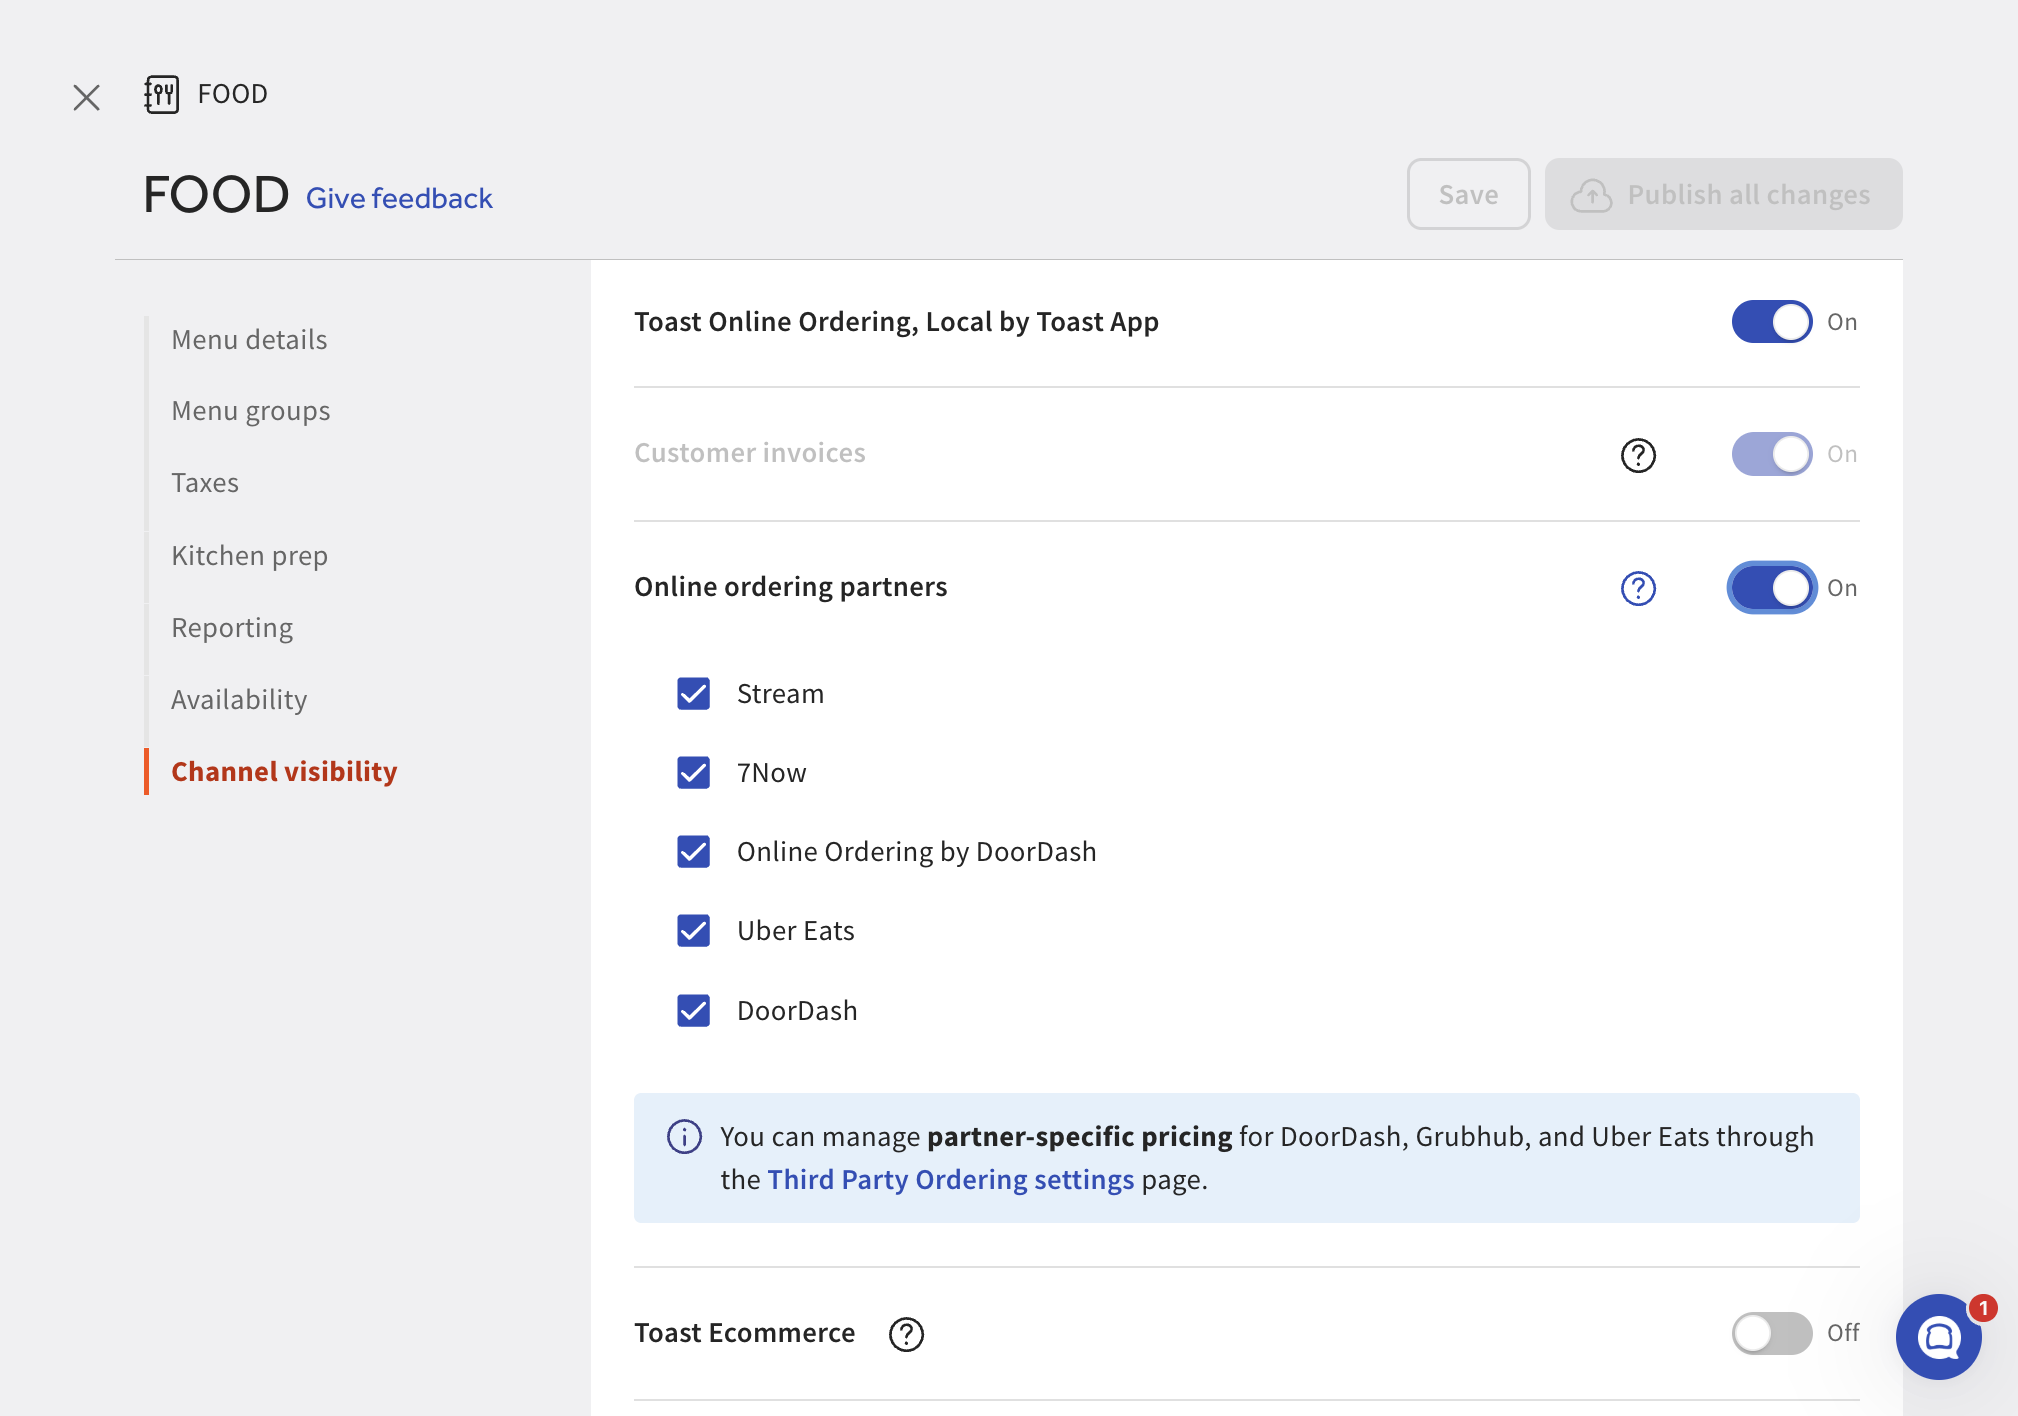
Task: Open the Availability section
Action: tap(239, 700)
